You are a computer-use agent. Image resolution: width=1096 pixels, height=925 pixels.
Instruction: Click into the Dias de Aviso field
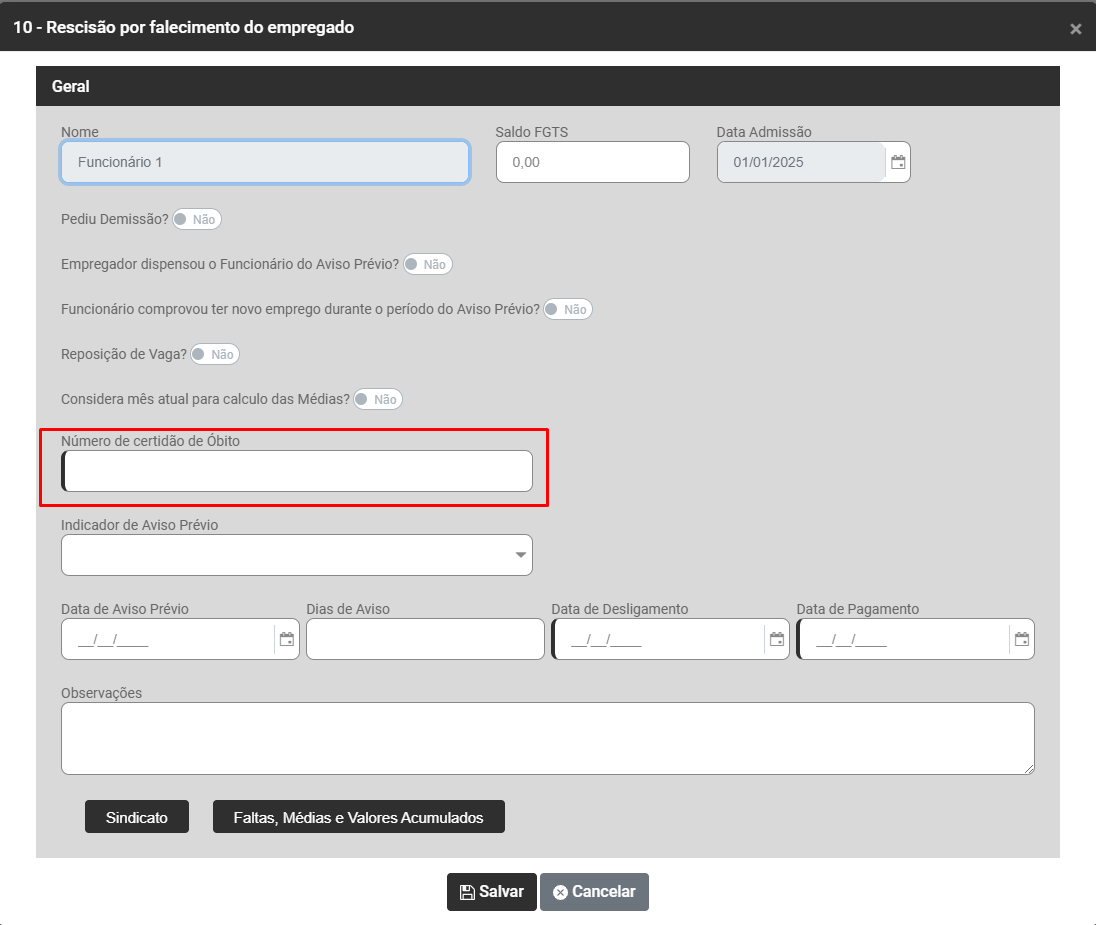click(x=425, y=639)
